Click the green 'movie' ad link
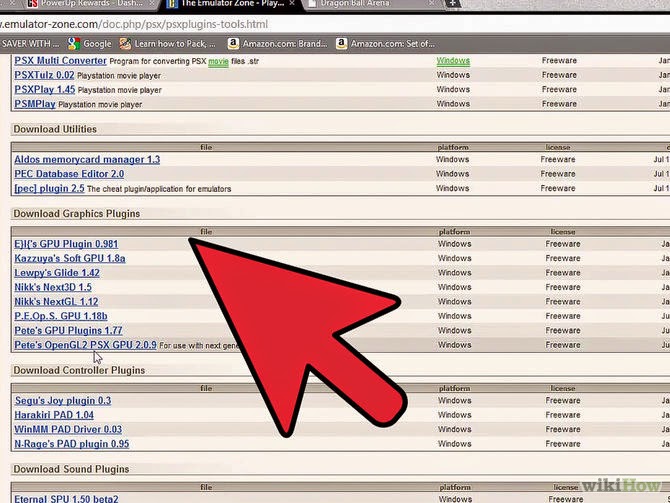Viewport: 670px width, 503px height. point(218,62)
